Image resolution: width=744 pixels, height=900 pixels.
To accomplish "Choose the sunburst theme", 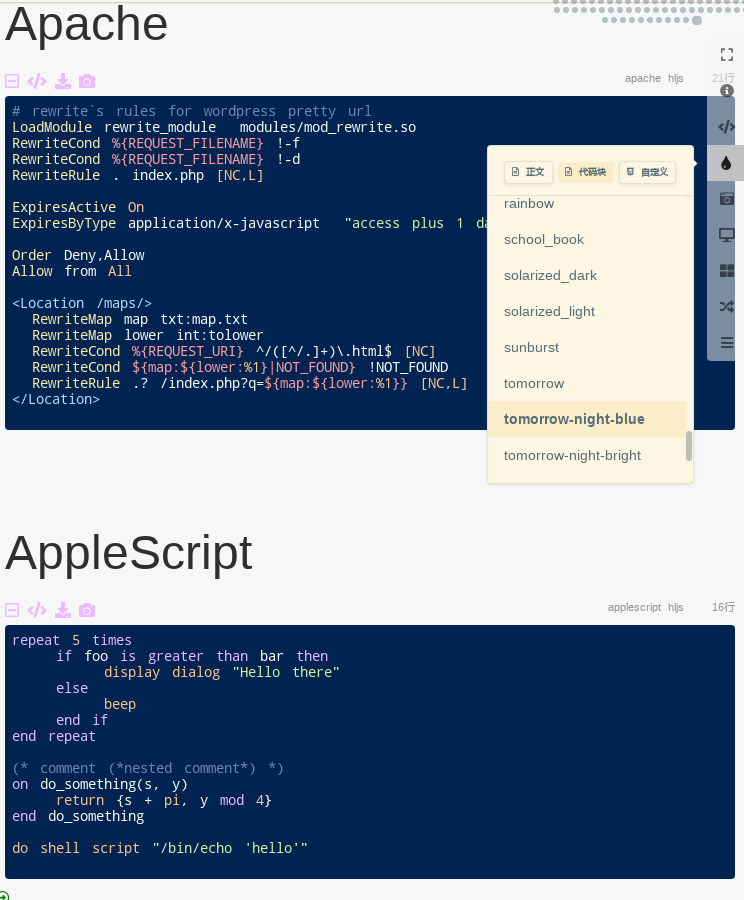I will [587, 347].
